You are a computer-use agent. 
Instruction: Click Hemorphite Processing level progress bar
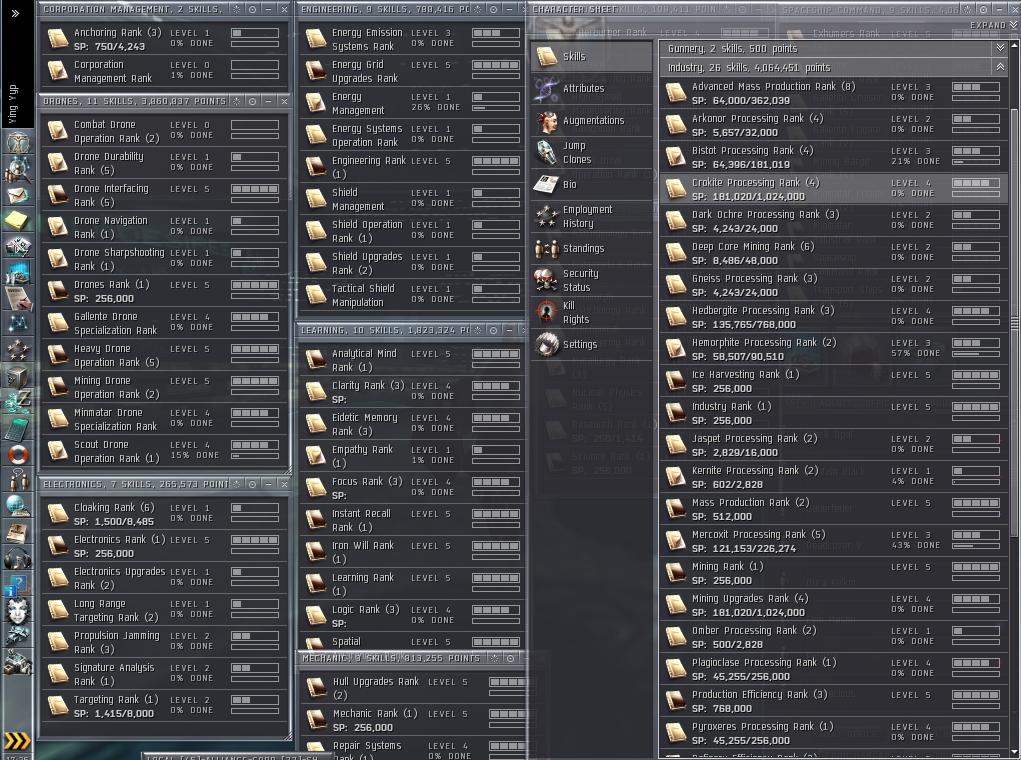(x=975, y=343)
